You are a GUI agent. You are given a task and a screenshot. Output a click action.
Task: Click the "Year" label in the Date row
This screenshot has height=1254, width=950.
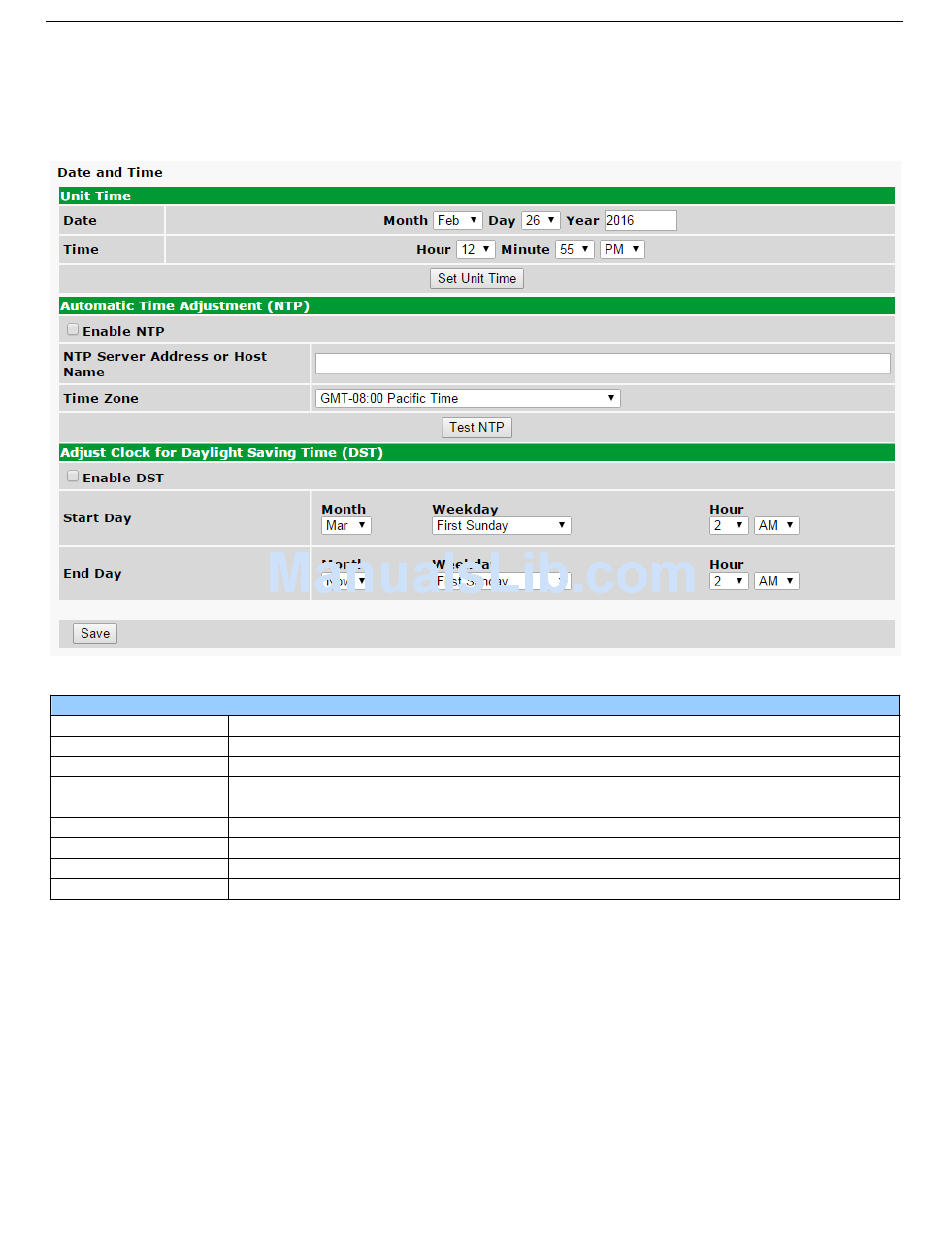point(583,221)
